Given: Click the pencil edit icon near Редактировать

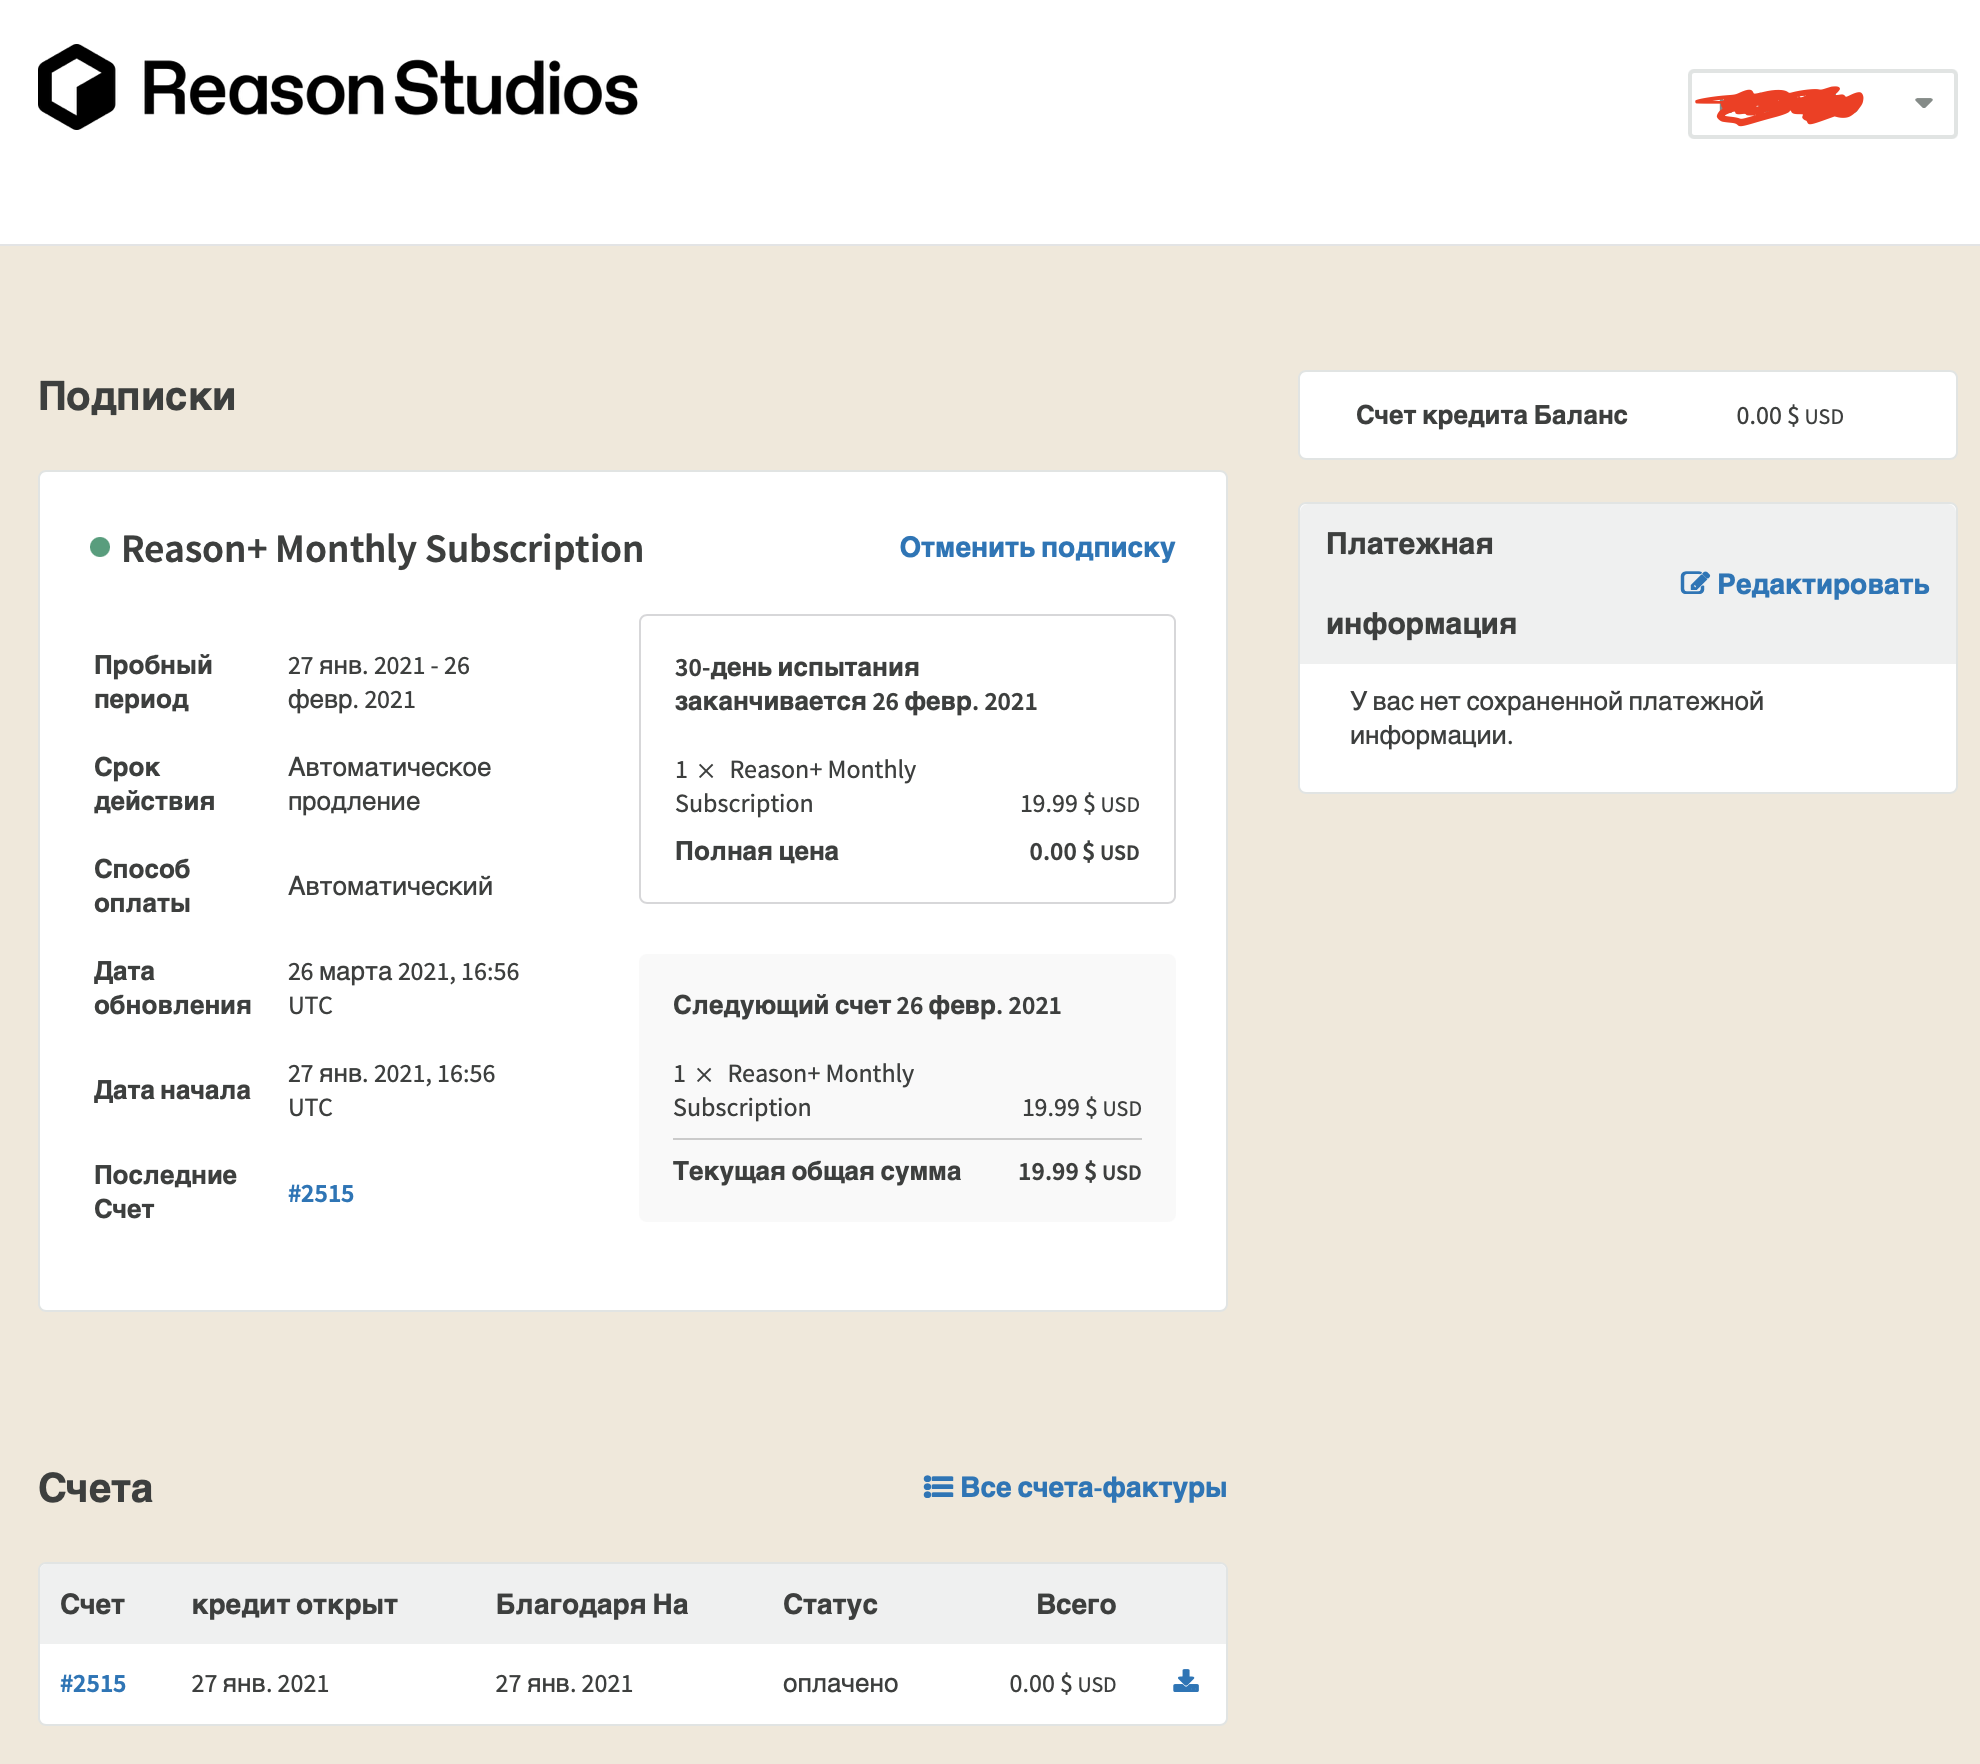Looking at the screenshot, I should click(1694, 583).
